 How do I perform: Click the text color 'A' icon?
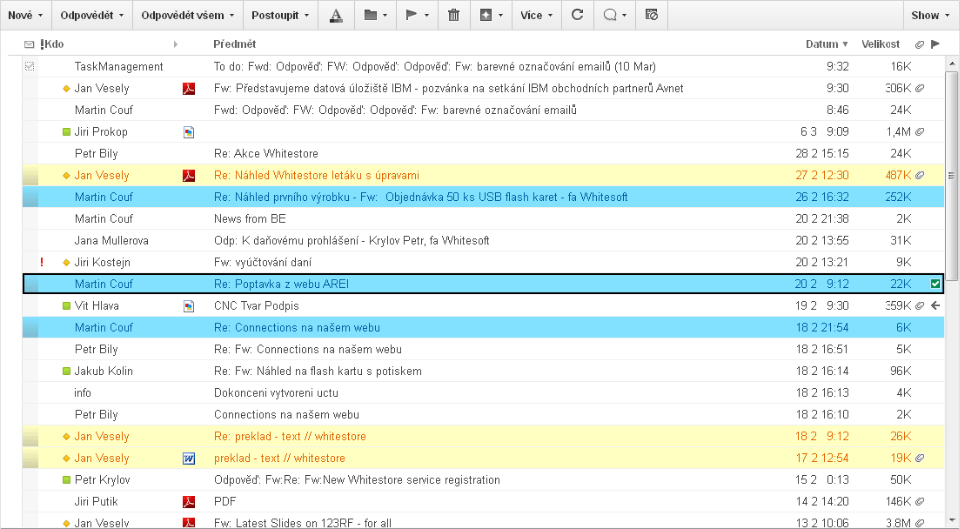click(x=336, y=15)
